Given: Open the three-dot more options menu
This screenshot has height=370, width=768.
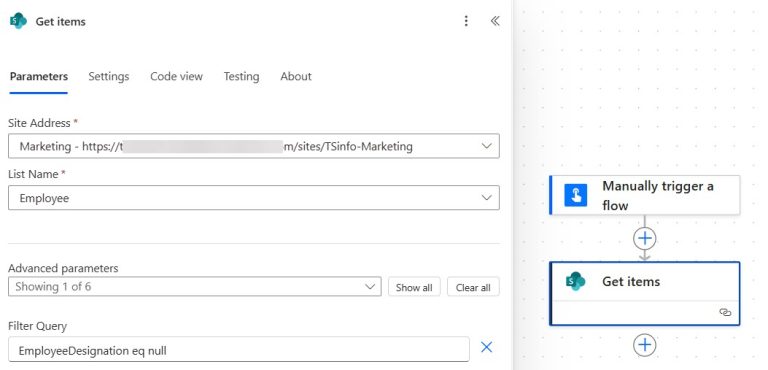Looking at the screenshot, I should (x=466, y=21).
